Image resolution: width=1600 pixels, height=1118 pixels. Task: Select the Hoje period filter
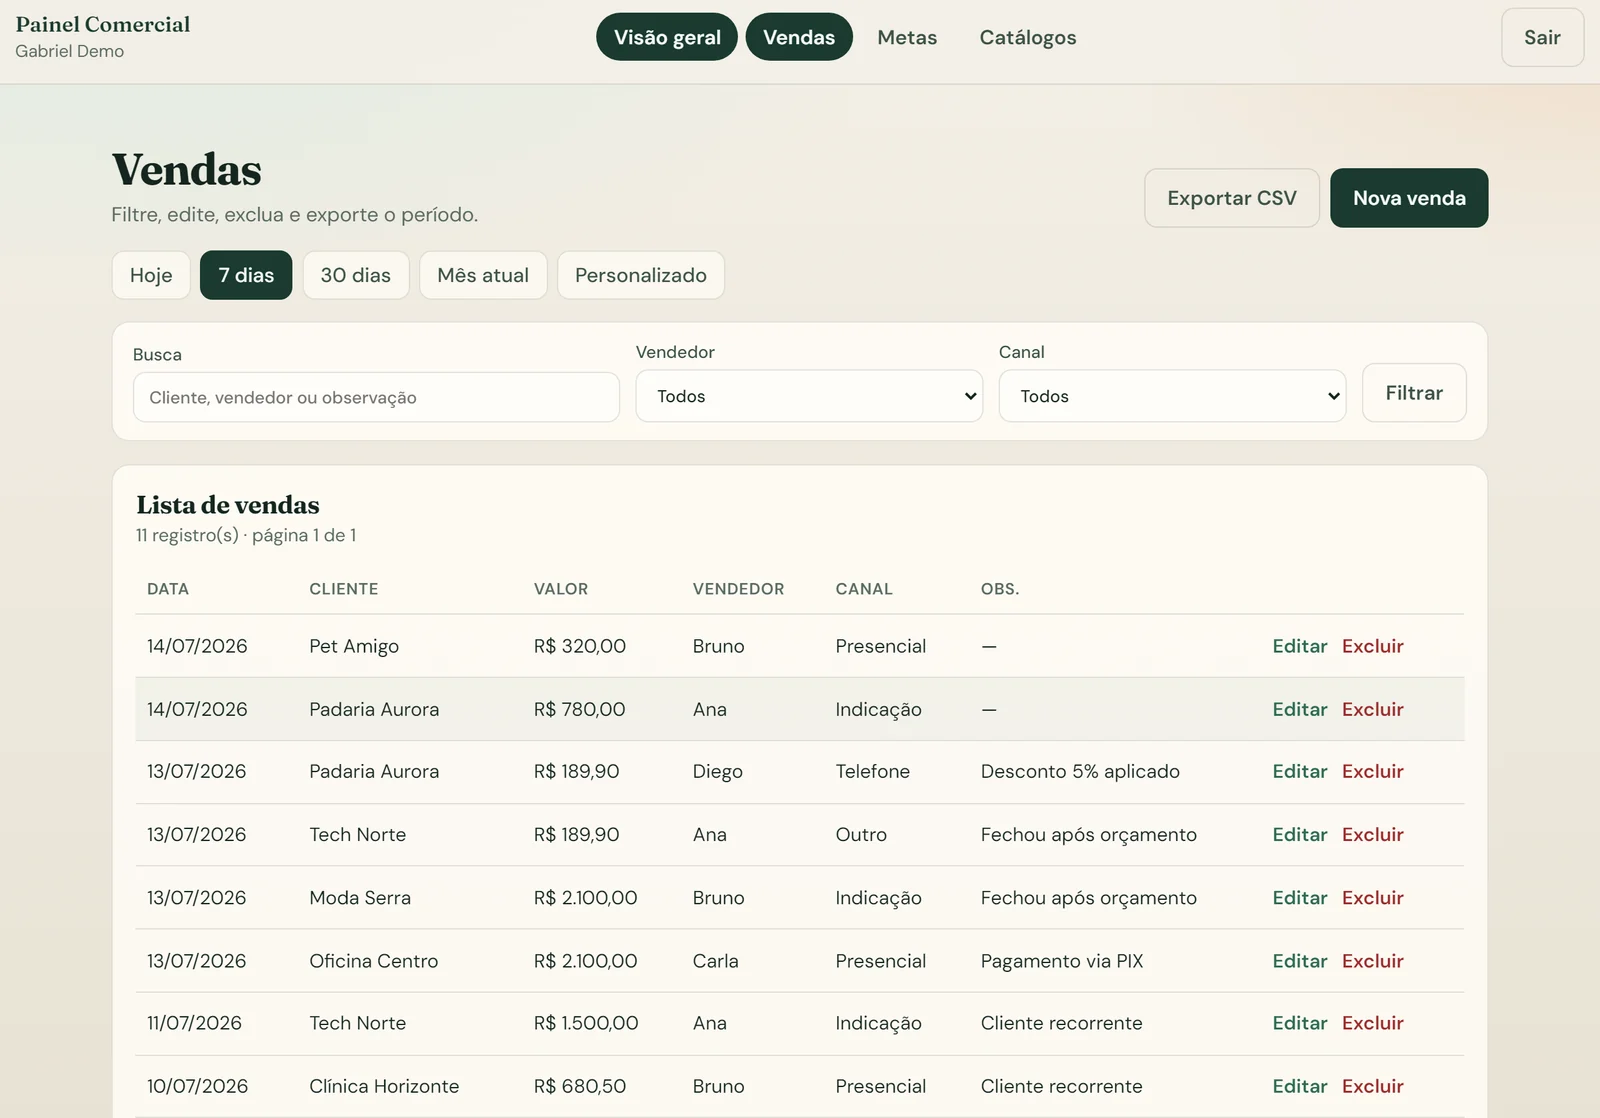point(151,275)
